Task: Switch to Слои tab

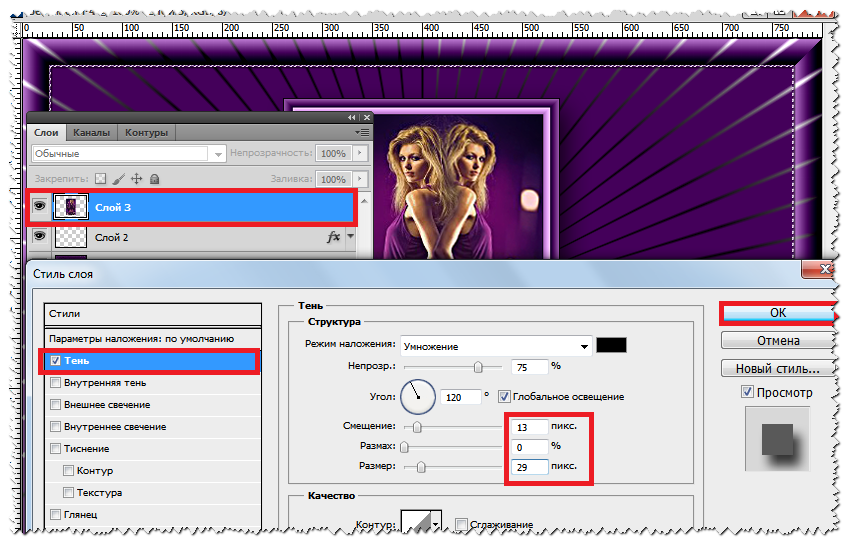Action: pyautogui.click(x=46, y=133)
